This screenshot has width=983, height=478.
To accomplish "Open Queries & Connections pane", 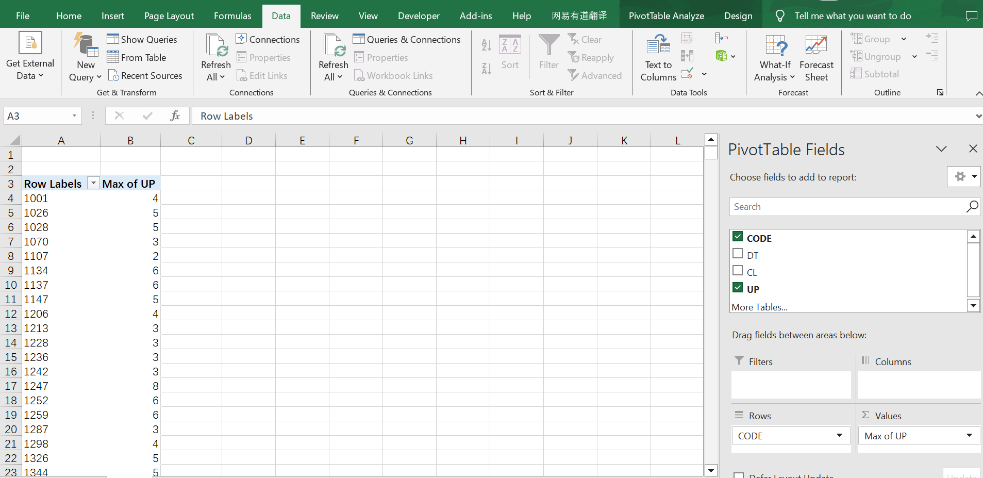I will pos(405,40).
